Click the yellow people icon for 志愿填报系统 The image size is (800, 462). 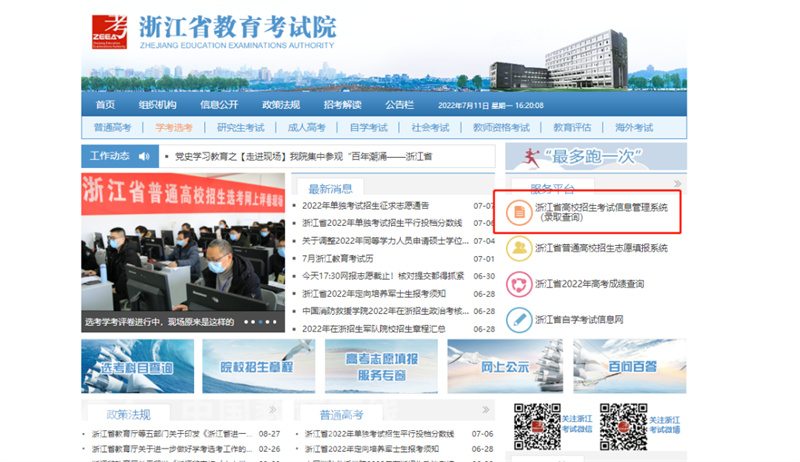pos(519,248)
